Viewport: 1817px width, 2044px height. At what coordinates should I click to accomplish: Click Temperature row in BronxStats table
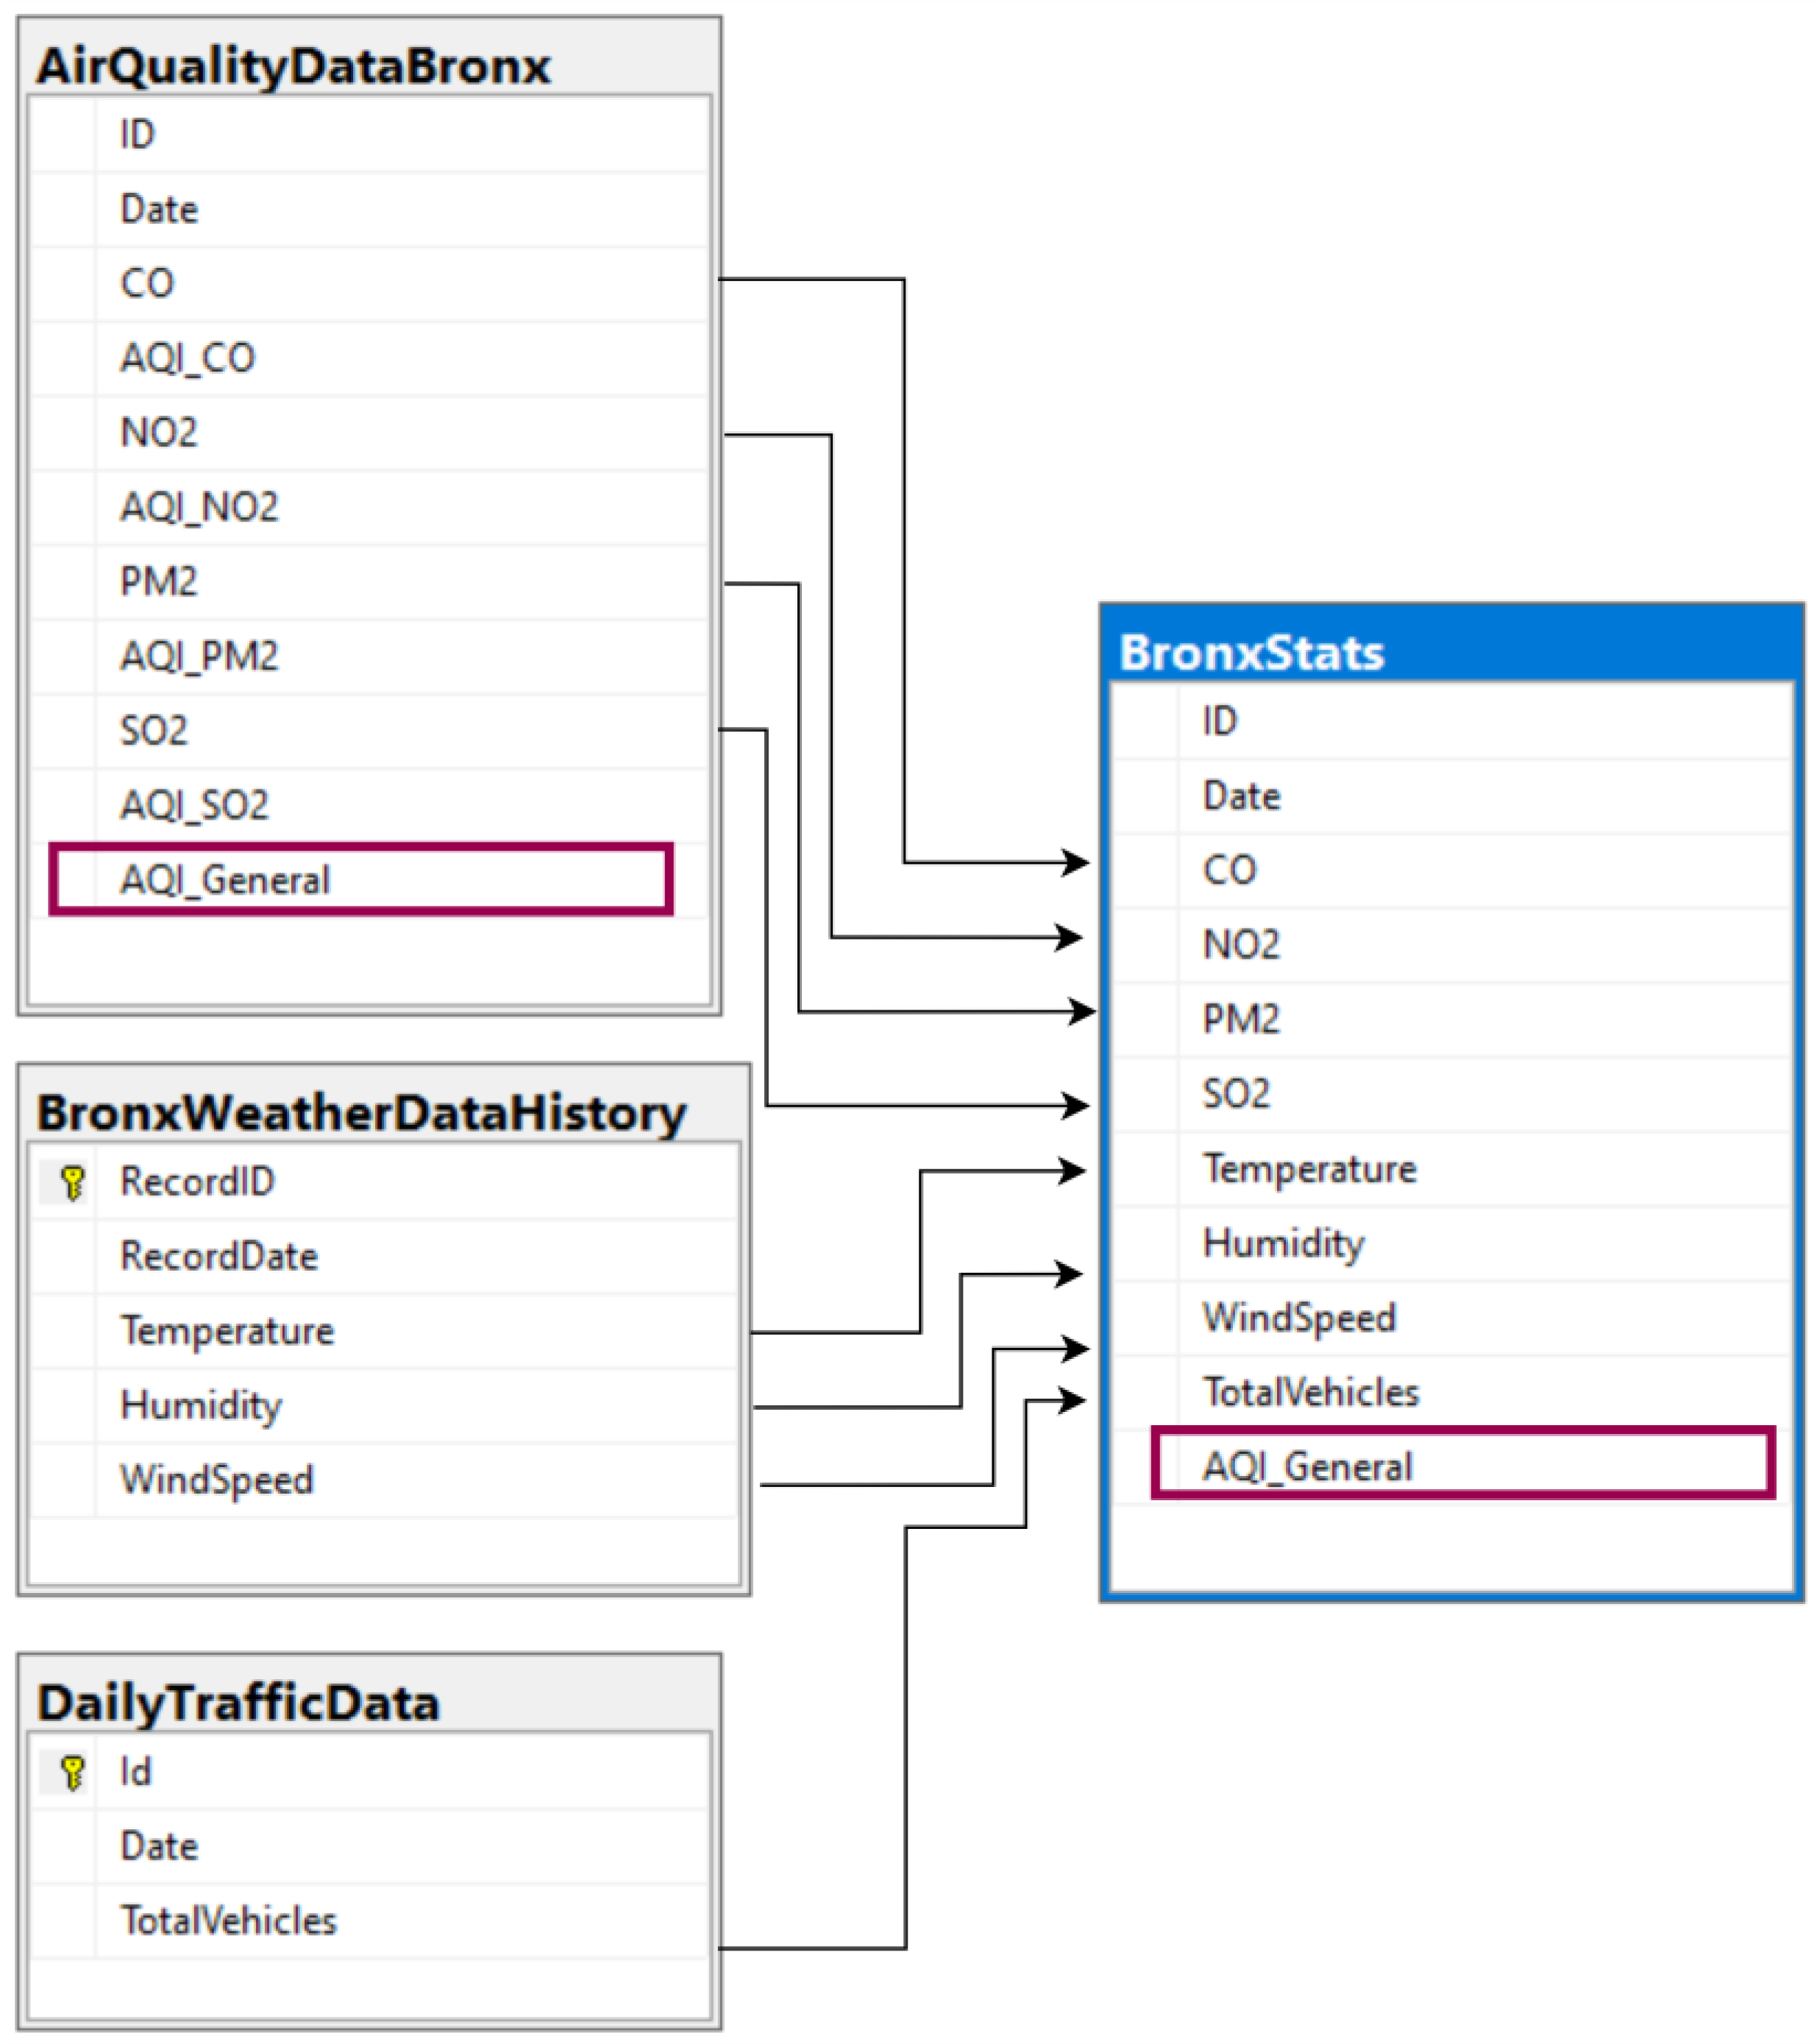pos(1309,1169)
